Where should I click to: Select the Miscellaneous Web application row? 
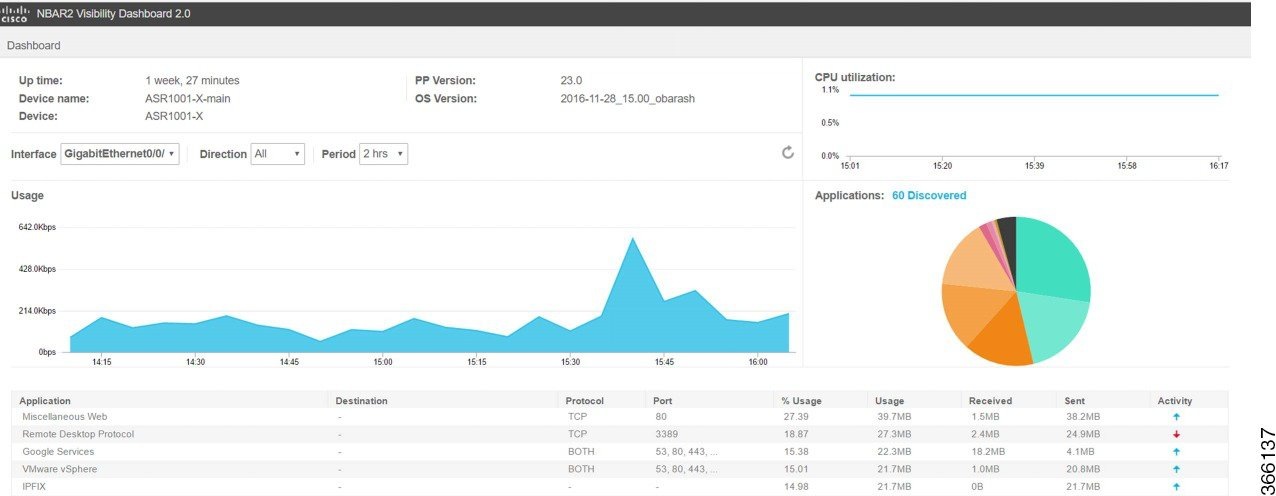(620, 416)
